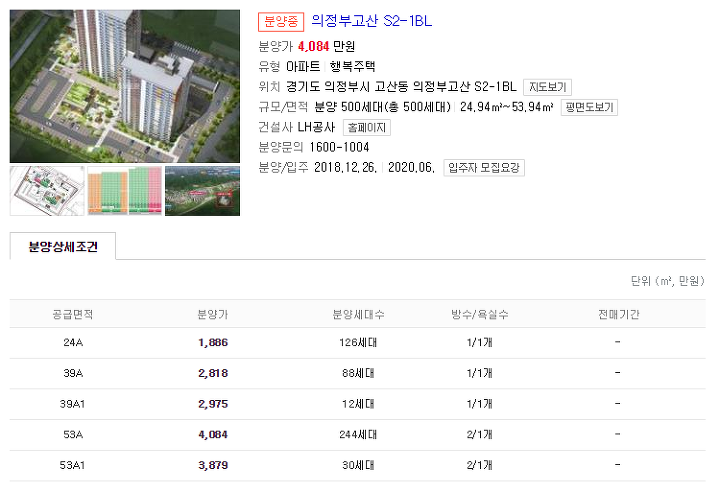Select the 분양상세조건 tab
This screenshot has height=492, width=720.
63,247
